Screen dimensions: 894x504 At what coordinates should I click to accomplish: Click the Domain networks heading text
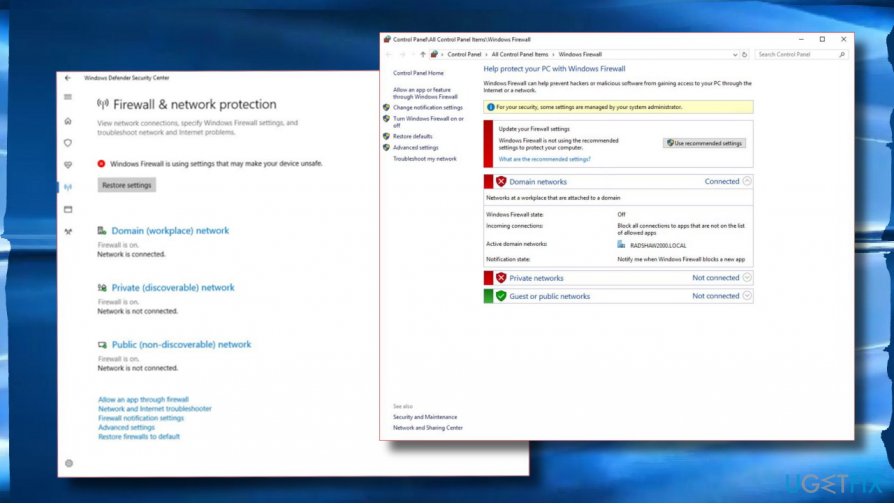538,181
